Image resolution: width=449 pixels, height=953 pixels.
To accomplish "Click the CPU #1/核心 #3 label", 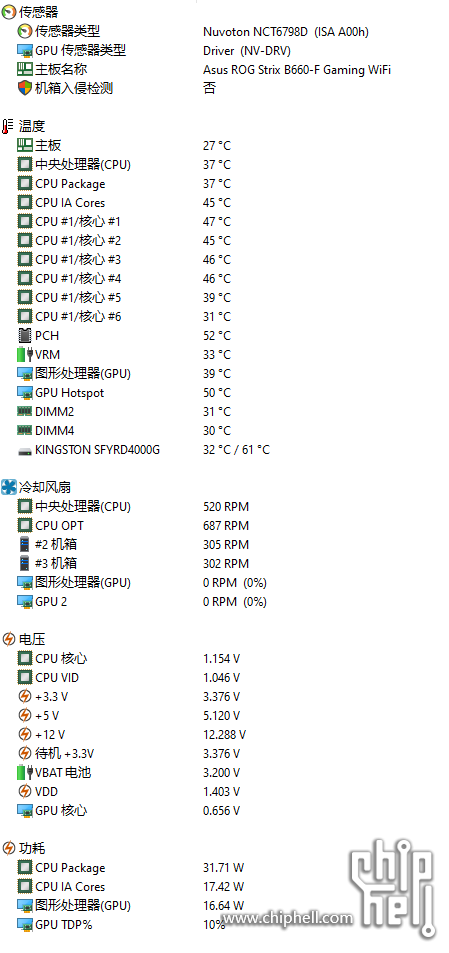I will (x=78, y=260).
